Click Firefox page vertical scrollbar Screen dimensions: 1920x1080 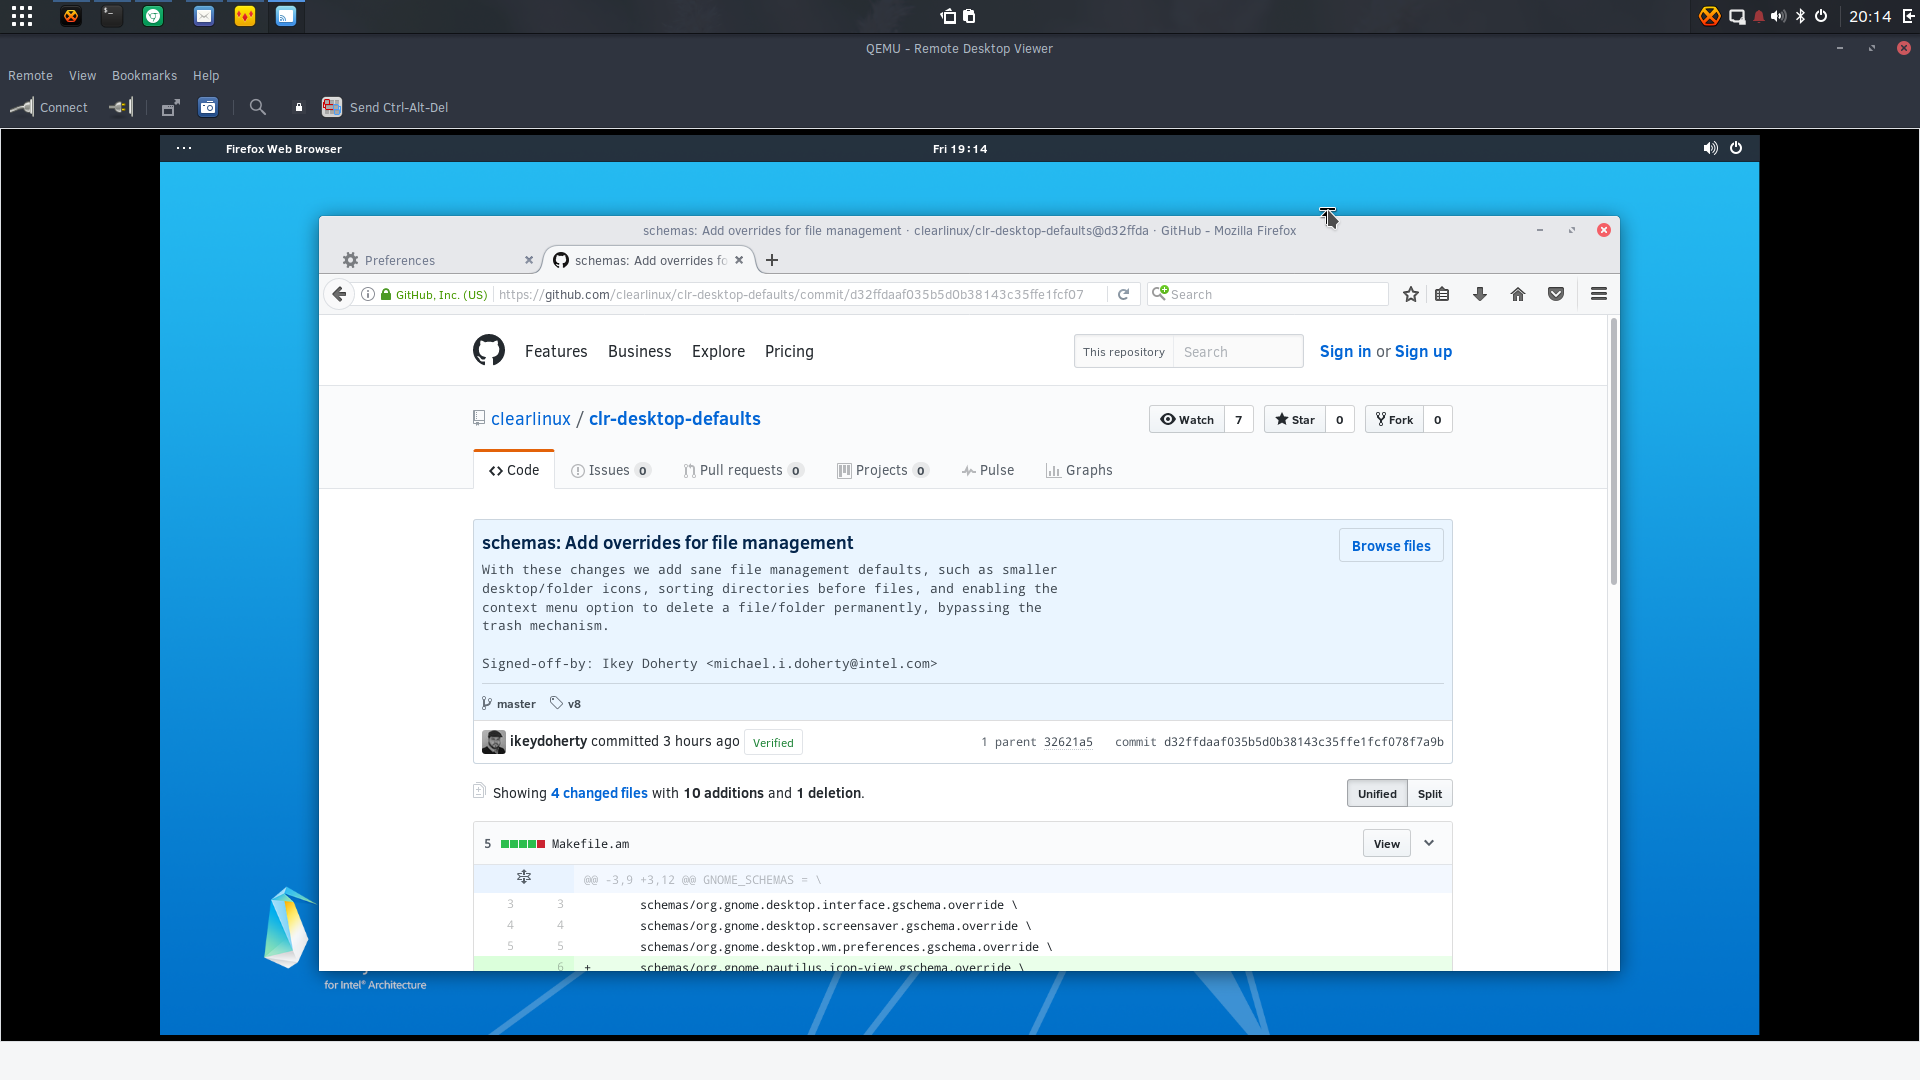pyautogui.click(x=1613, y=452)
